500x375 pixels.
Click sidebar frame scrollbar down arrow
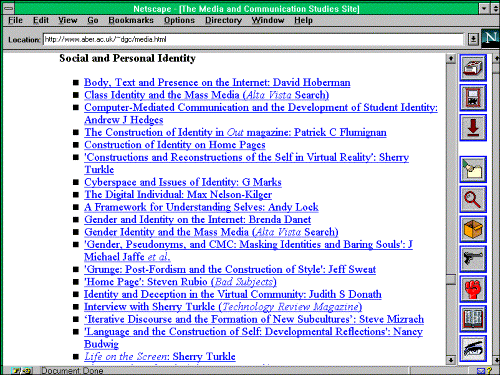tap(496, 360)
